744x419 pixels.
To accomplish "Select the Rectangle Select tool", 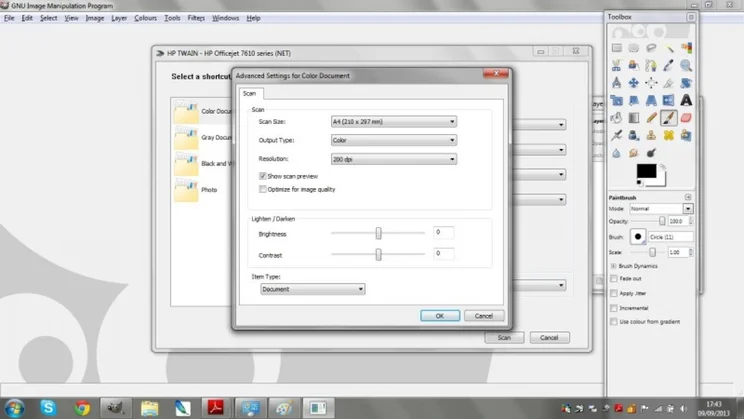I will [x=618, y=47].
